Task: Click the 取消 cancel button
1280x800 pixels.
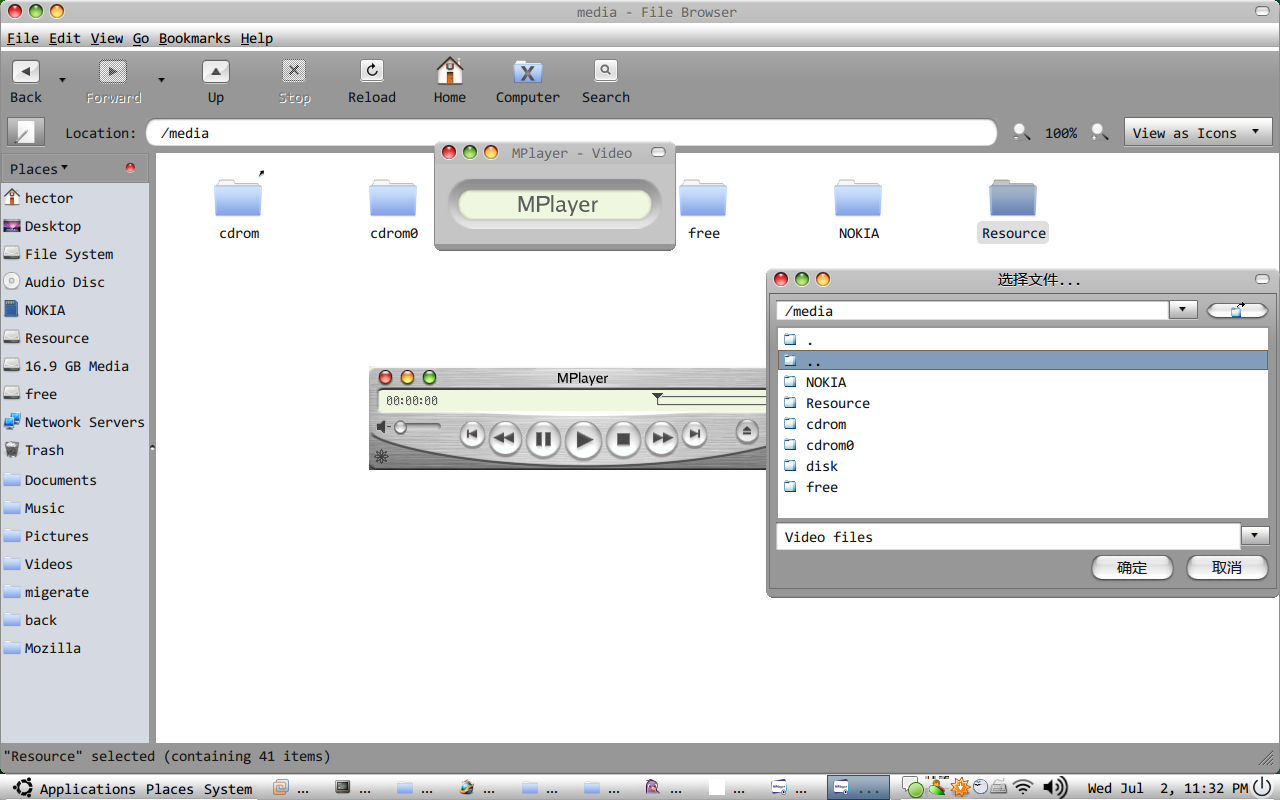Action: click(x=1227, y=567)
